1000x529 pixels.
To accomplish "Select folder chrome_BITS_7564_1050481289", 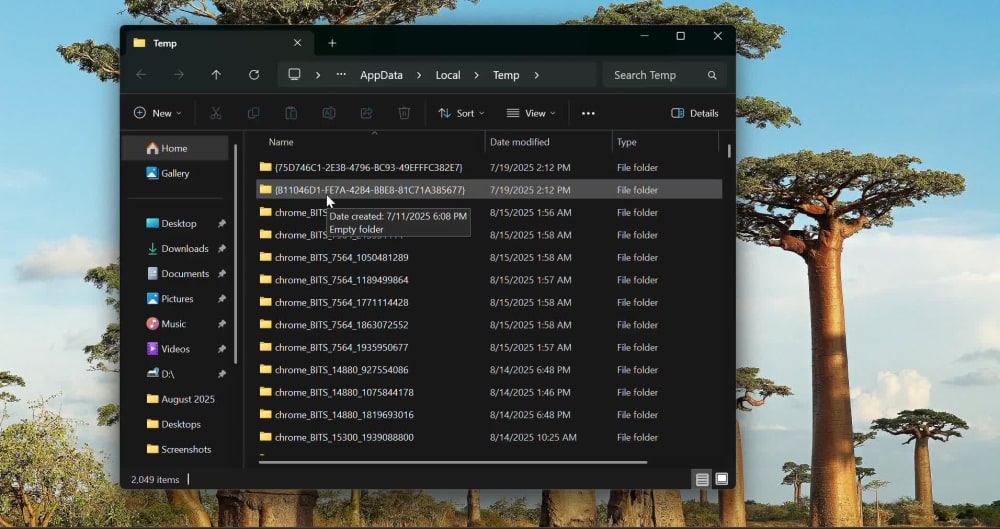I will pyautogui.click(x=489, y=257).
